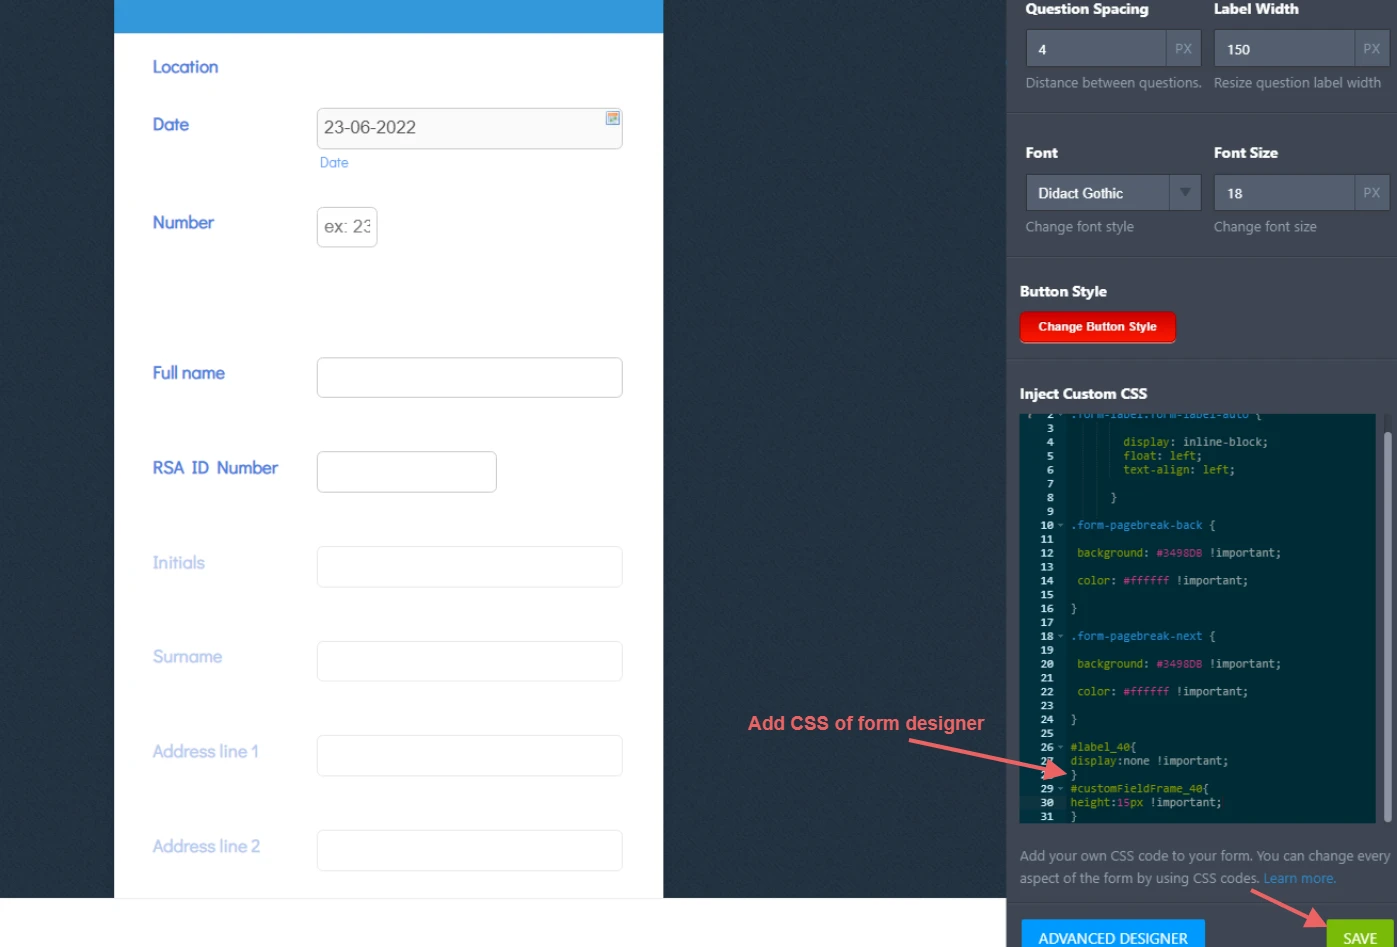Click the custom CSS editor scrollbar
This screenshot has height=947, width=1397.
point(1387,620)
